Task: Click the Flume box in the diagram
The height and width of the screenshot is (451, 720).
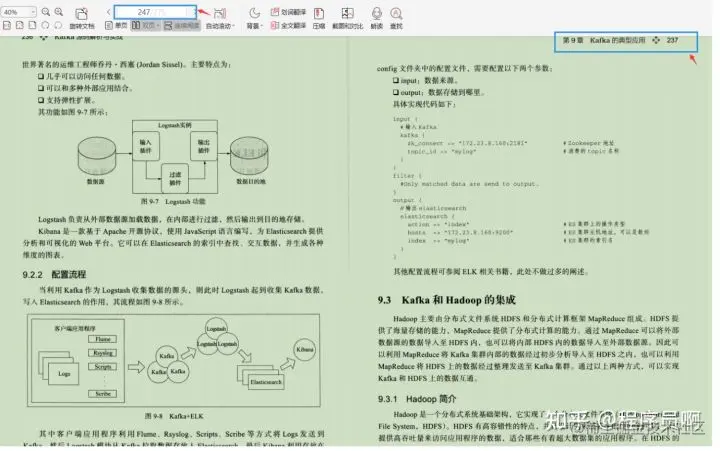Action: coord(102,339)
